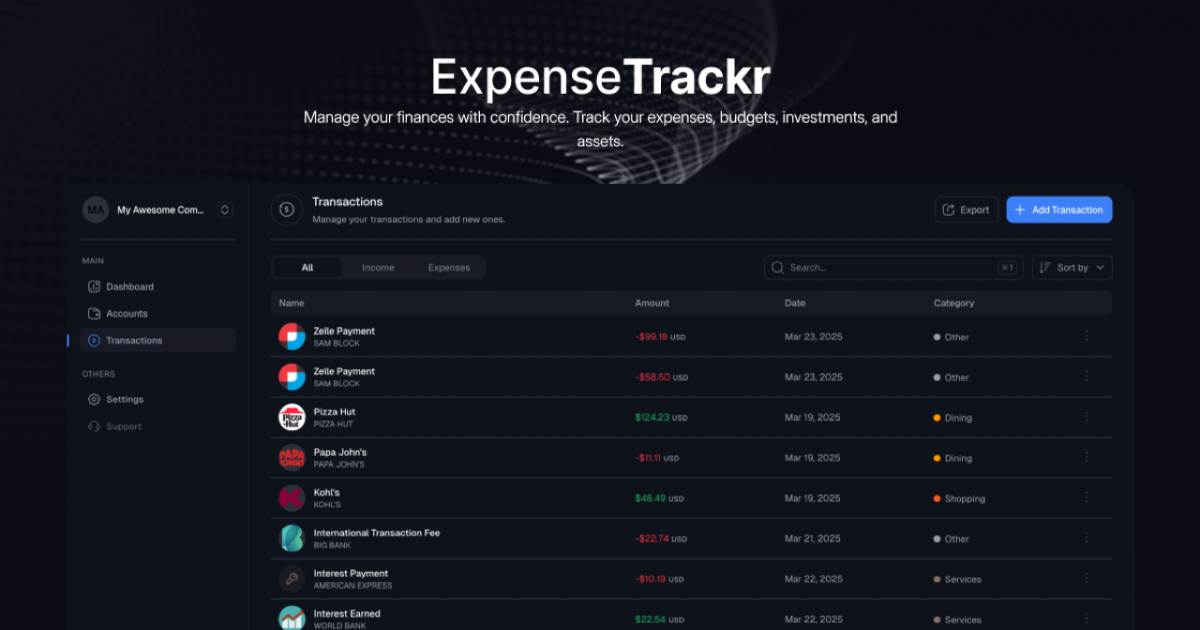Open row options for Pizza Hut transaction
This screenshot has height=630, width=1200.
pyautogui.click(x=1087, y=417)
